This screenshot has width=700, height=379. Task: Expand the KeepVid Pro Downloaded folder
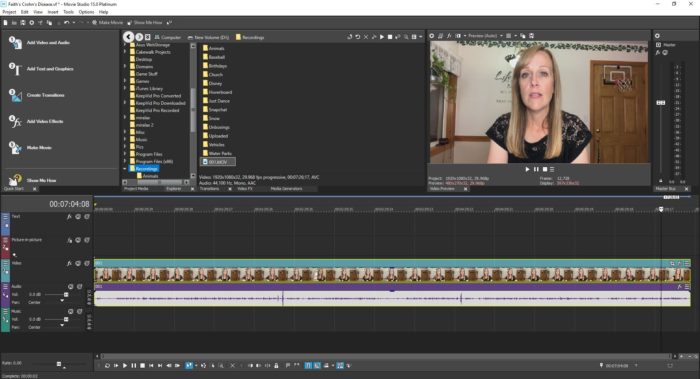point(125,103)
